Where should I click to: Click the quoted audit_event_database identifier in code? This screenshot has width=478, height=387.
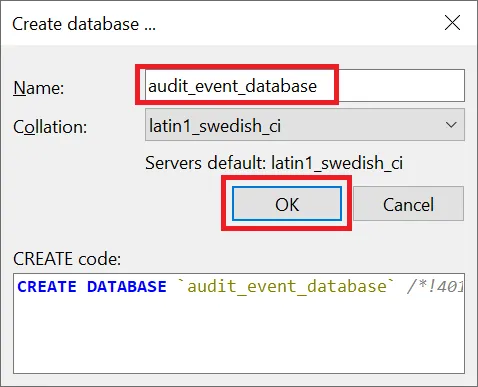click(286, 287)
